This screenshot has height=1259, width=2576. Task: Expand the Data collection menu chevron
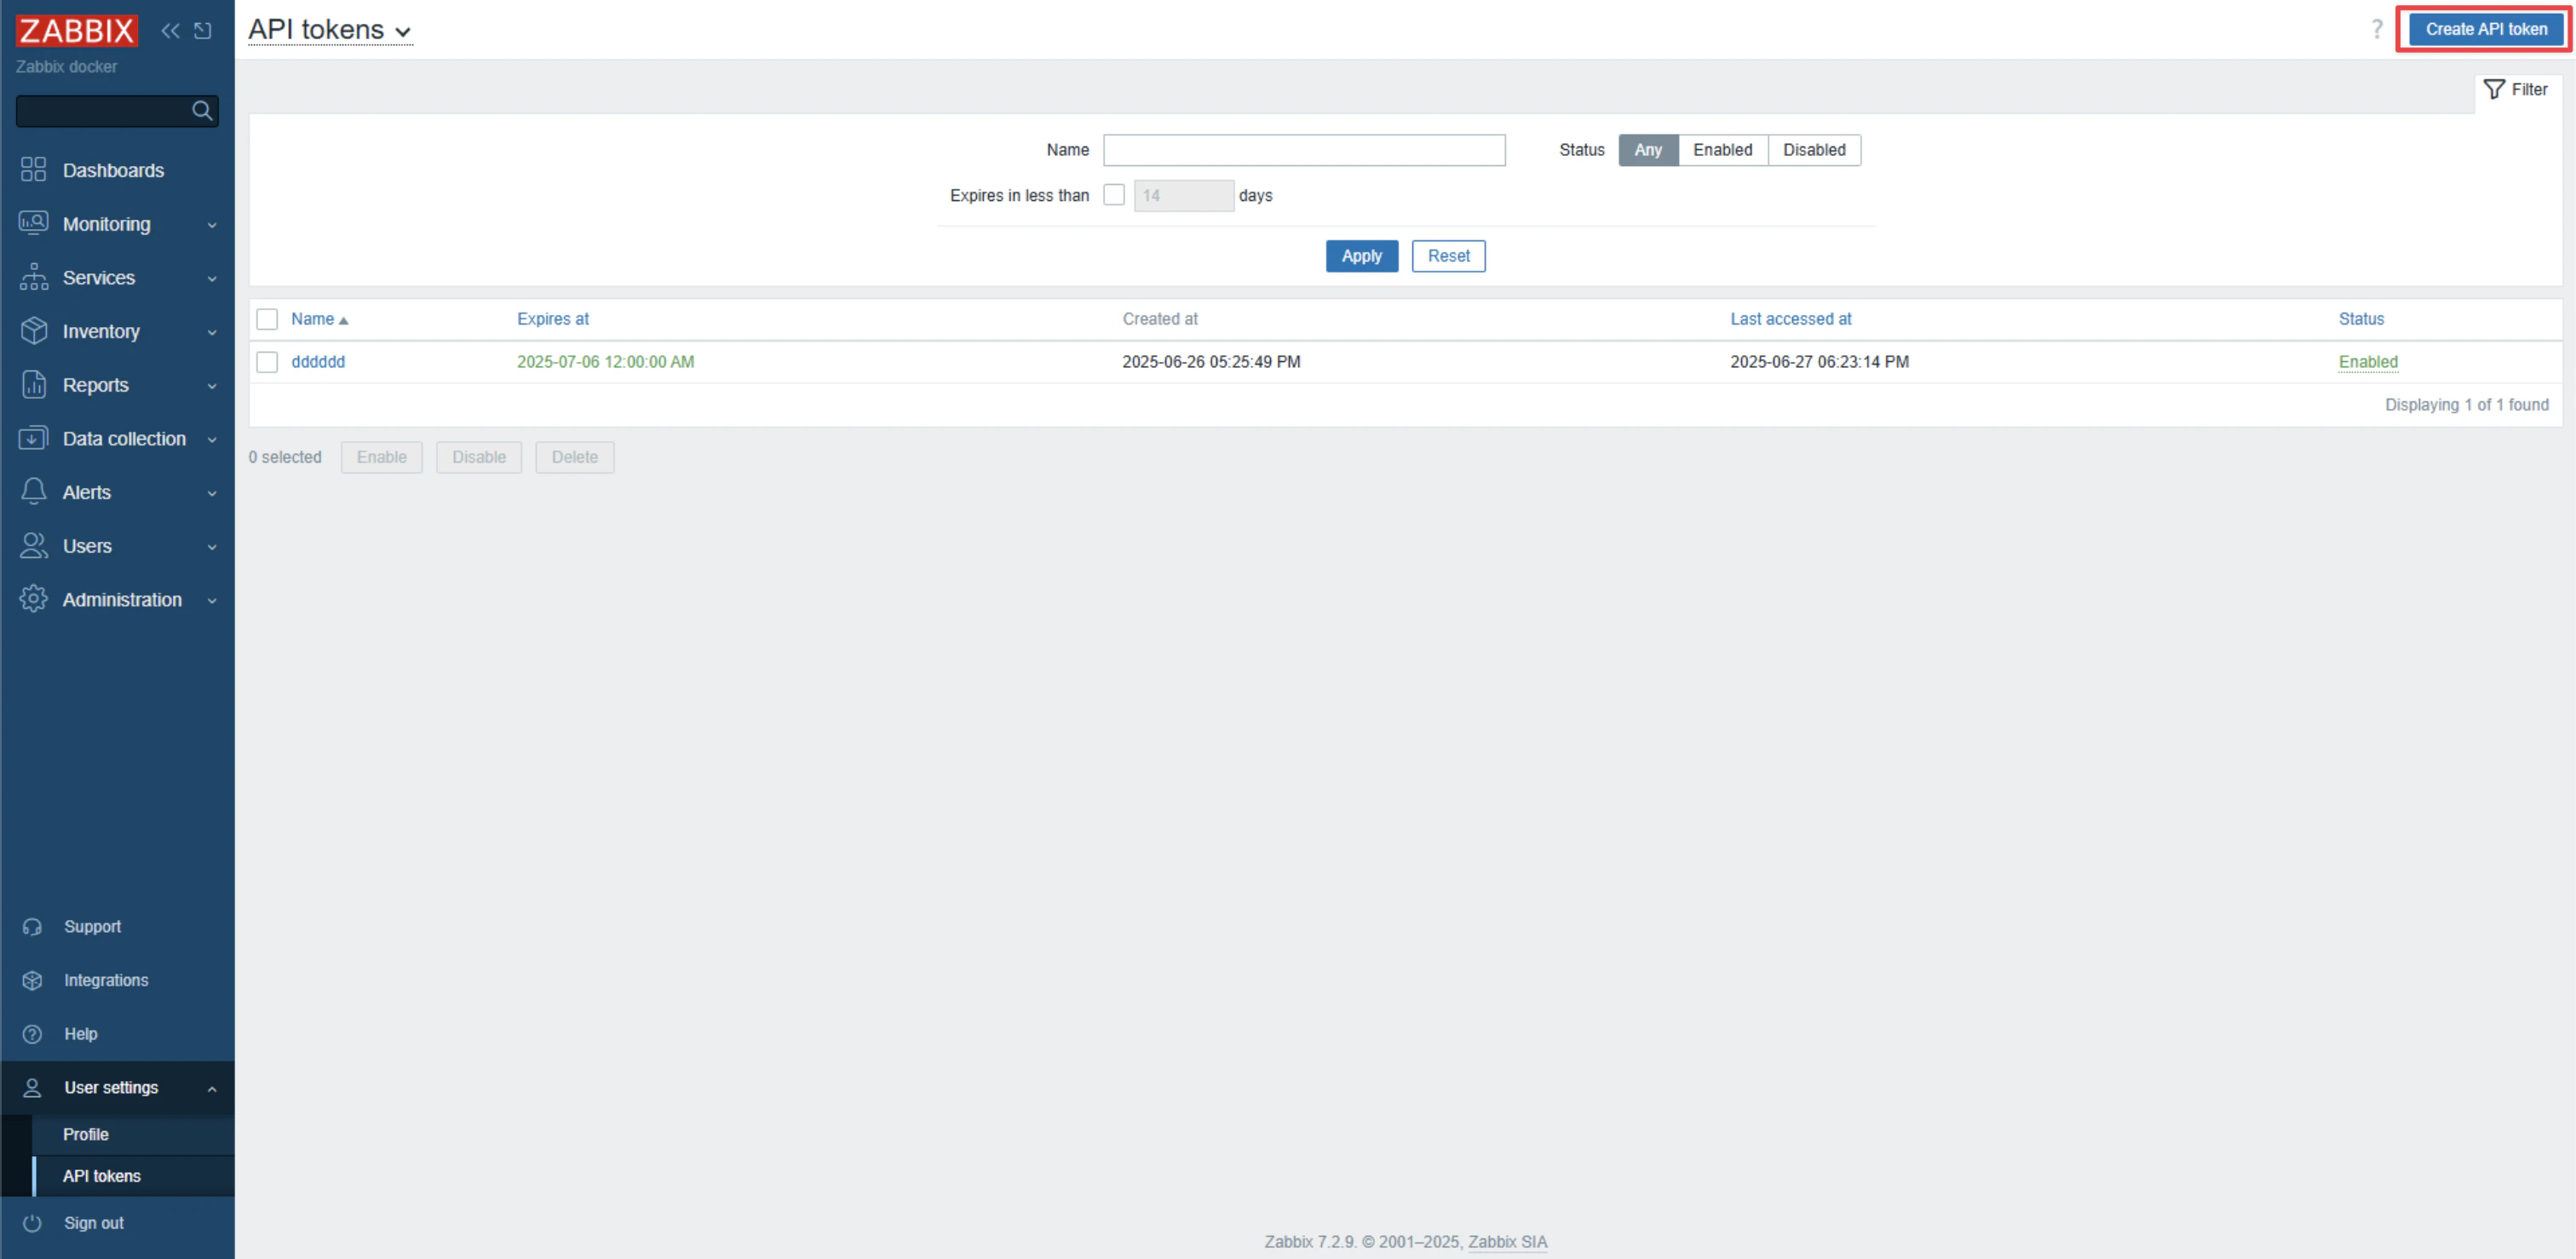[212, 440]
